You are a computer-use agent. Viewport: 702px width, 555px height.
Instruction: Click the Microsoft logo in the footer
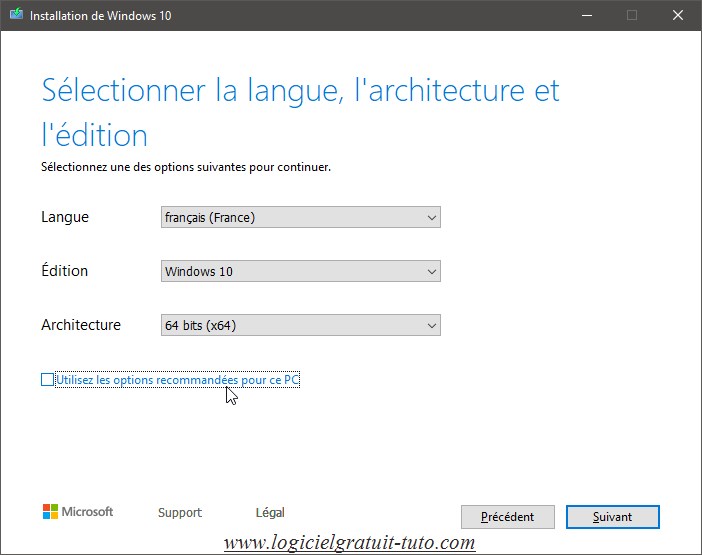[x=78, y=512]
